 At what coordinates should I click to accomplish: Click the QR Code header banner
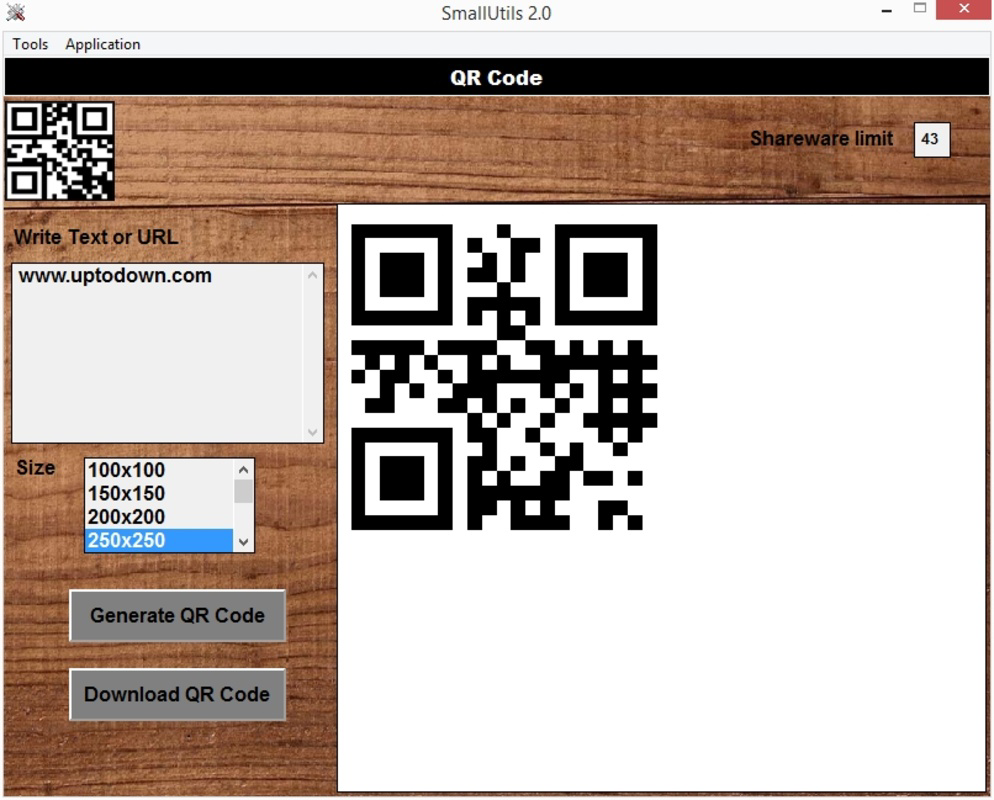tap(496, 77)
